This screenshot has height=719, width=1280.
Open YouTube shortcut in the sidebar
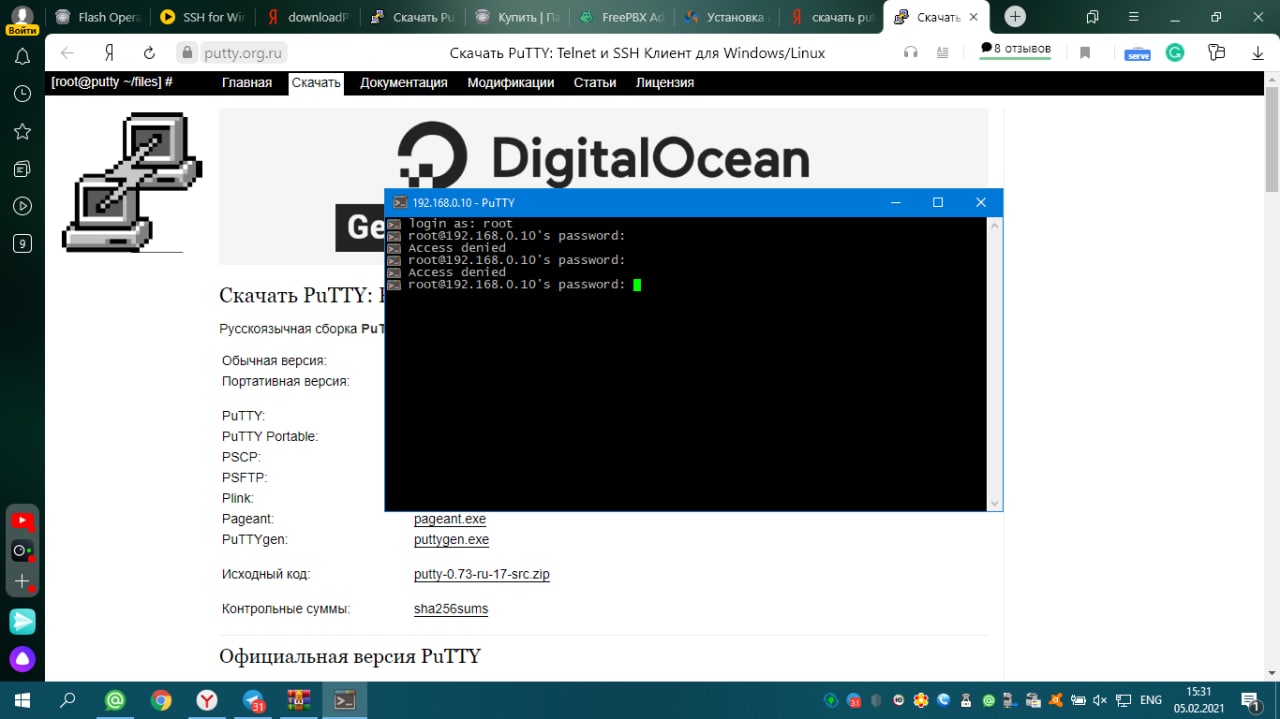coord(22,521)
